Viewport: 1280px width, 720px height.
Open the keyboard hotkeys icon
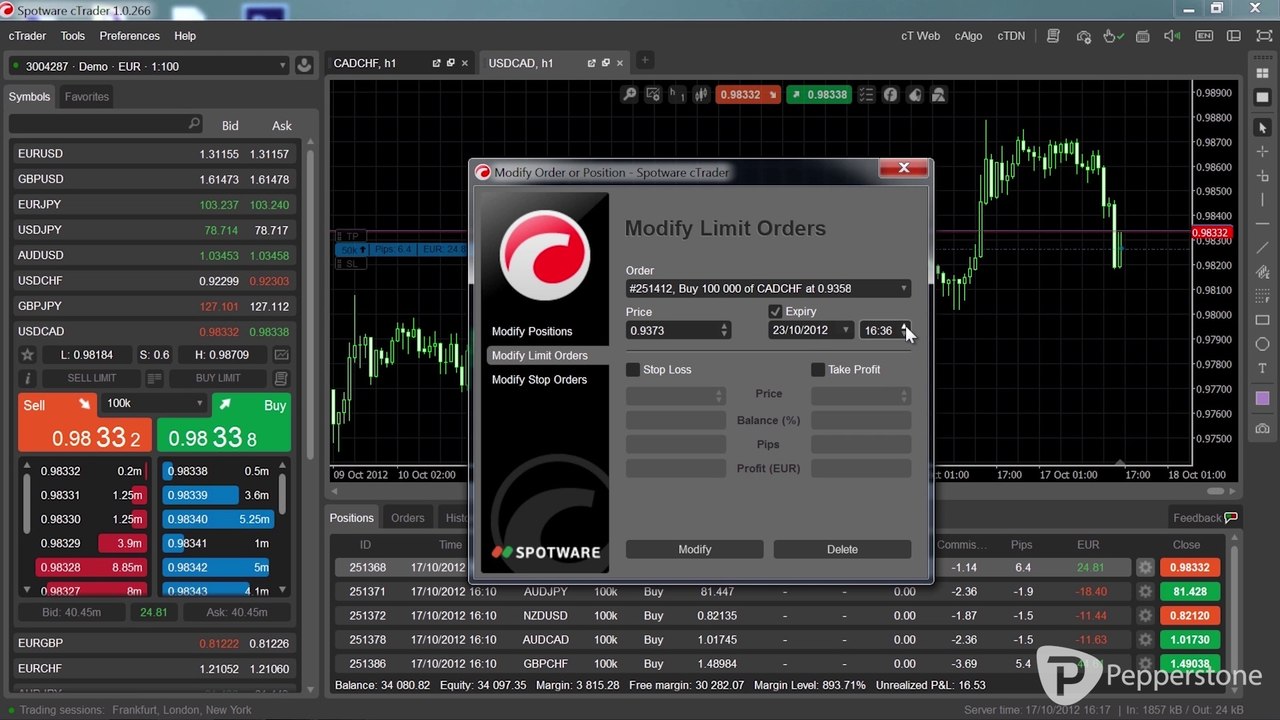pyautogui.click(x=1144, y=36)
